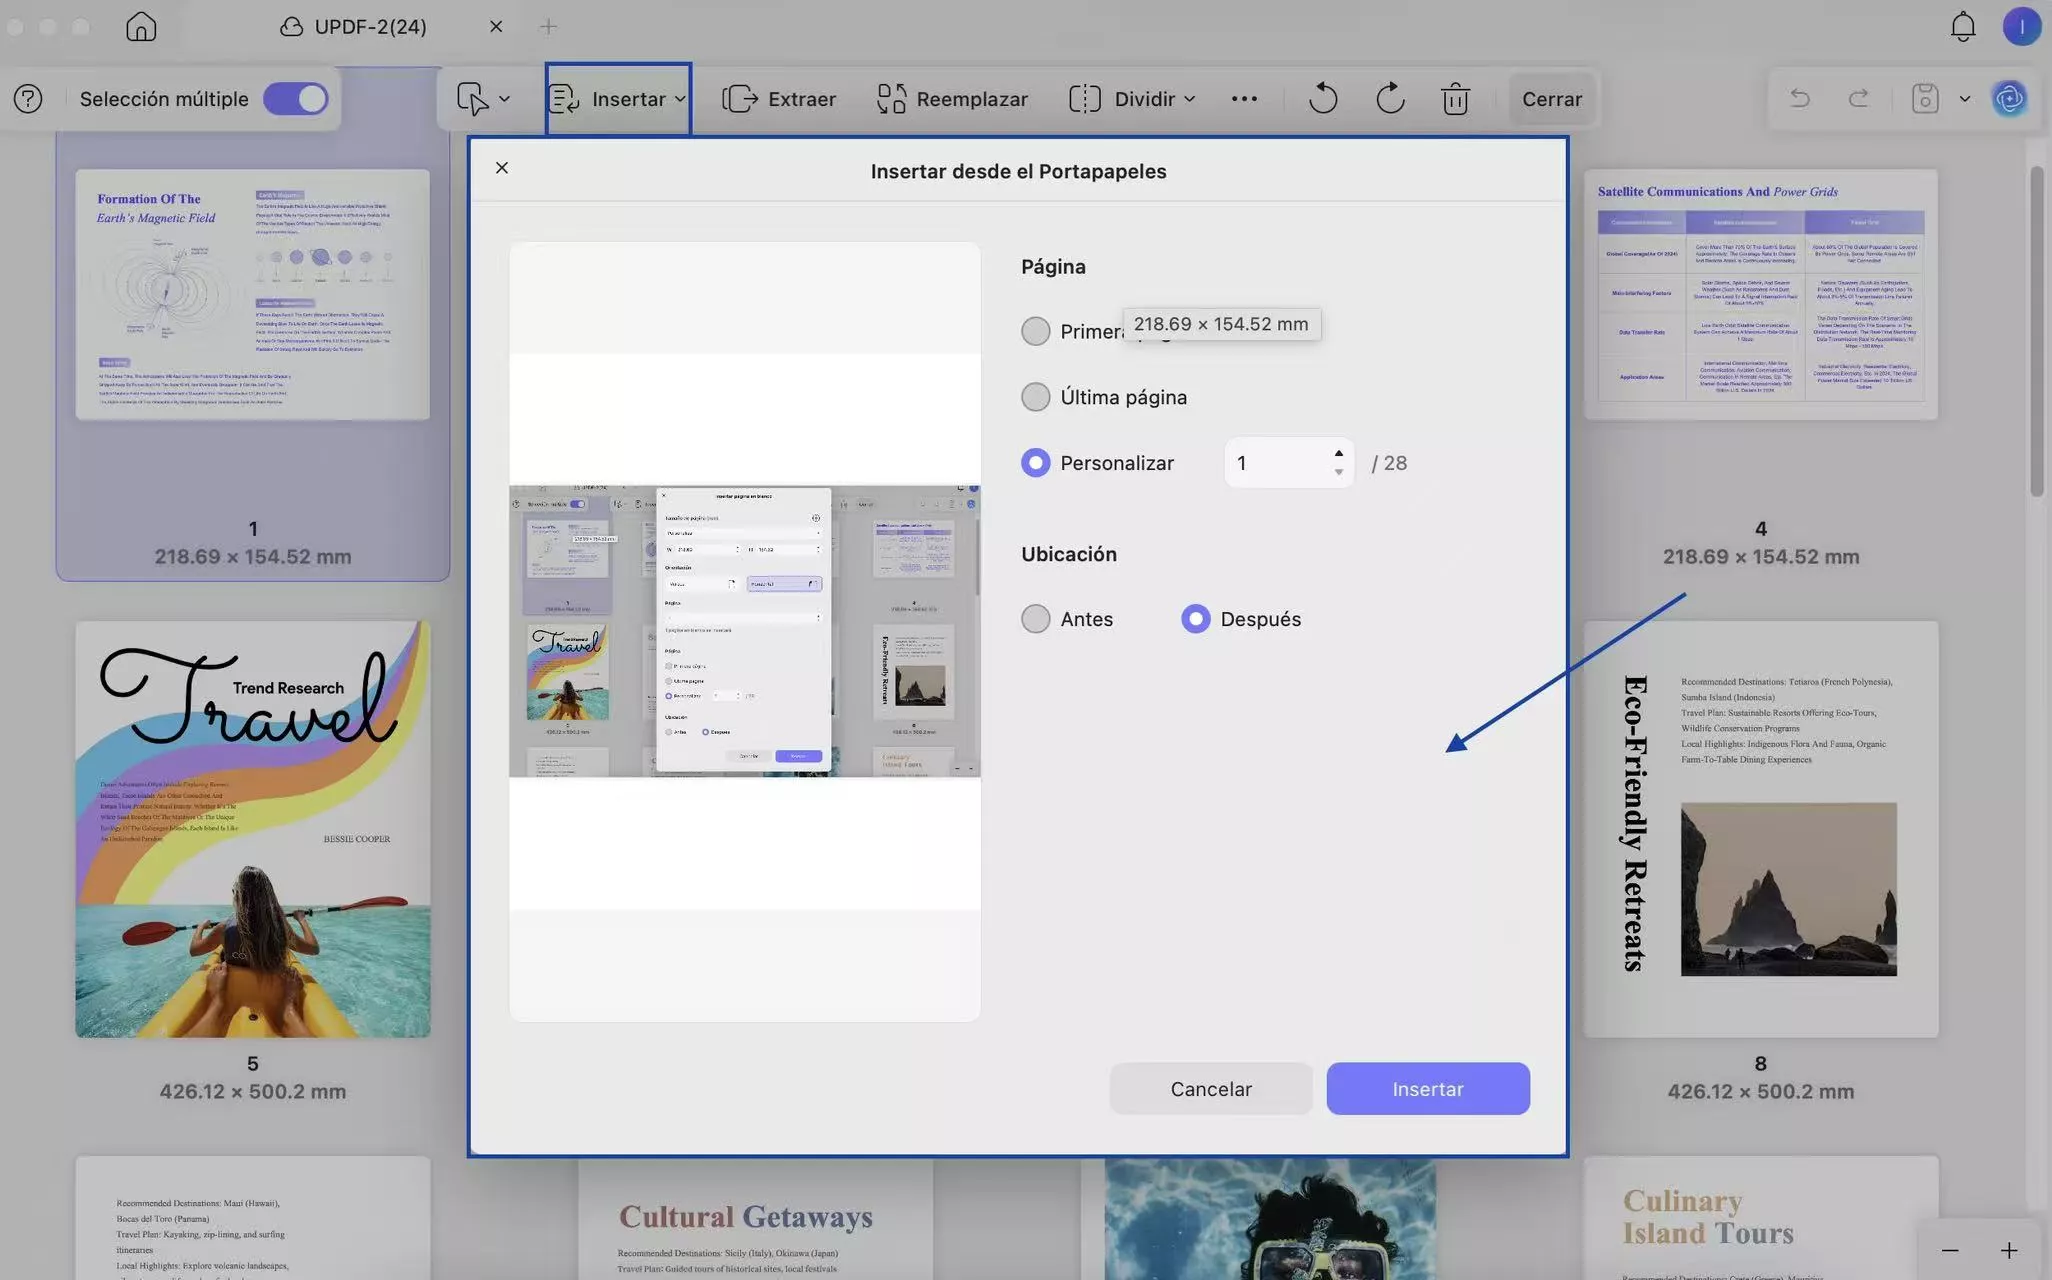This screenshot has width=2052, height=1280.
Task: Open the help question mark icon
Action: (28, 99)
